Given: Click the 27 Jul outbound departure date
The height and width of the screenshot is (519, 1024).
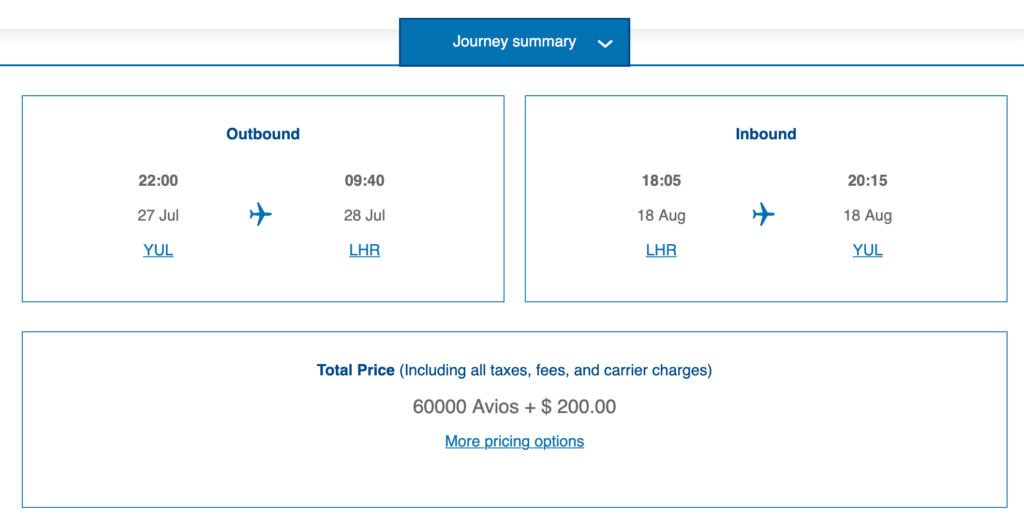Looking at the screenshot, I should tap(158, 215).
